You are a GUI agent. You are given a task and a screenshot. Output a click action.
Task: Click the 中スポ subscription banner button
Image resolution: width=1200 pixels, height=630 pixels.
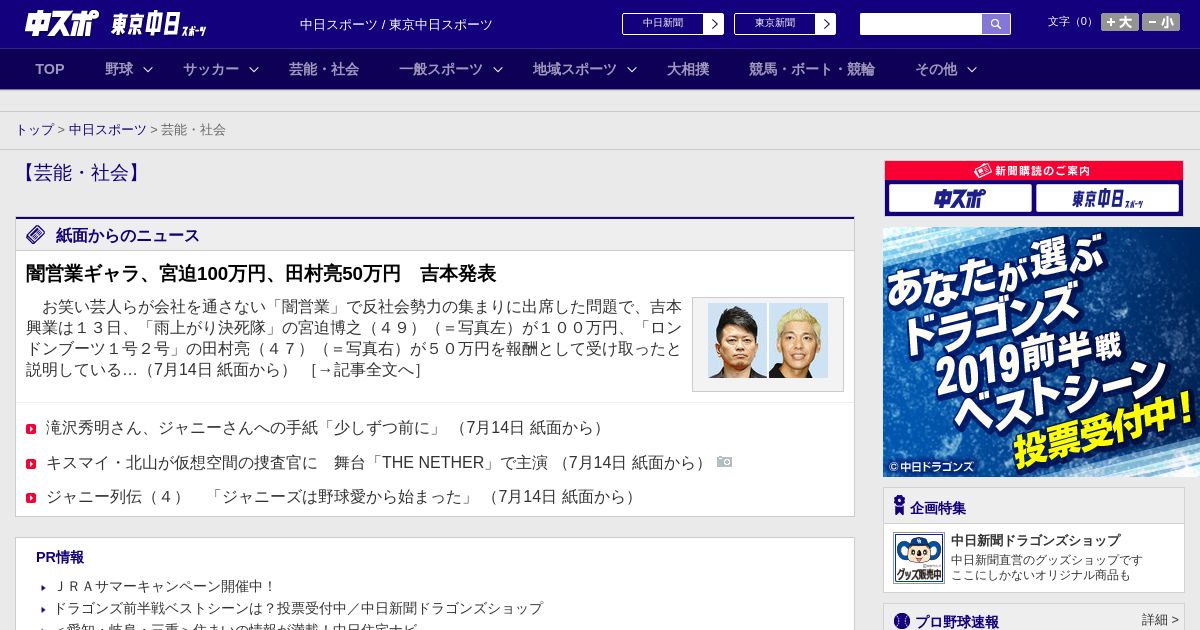960,198
